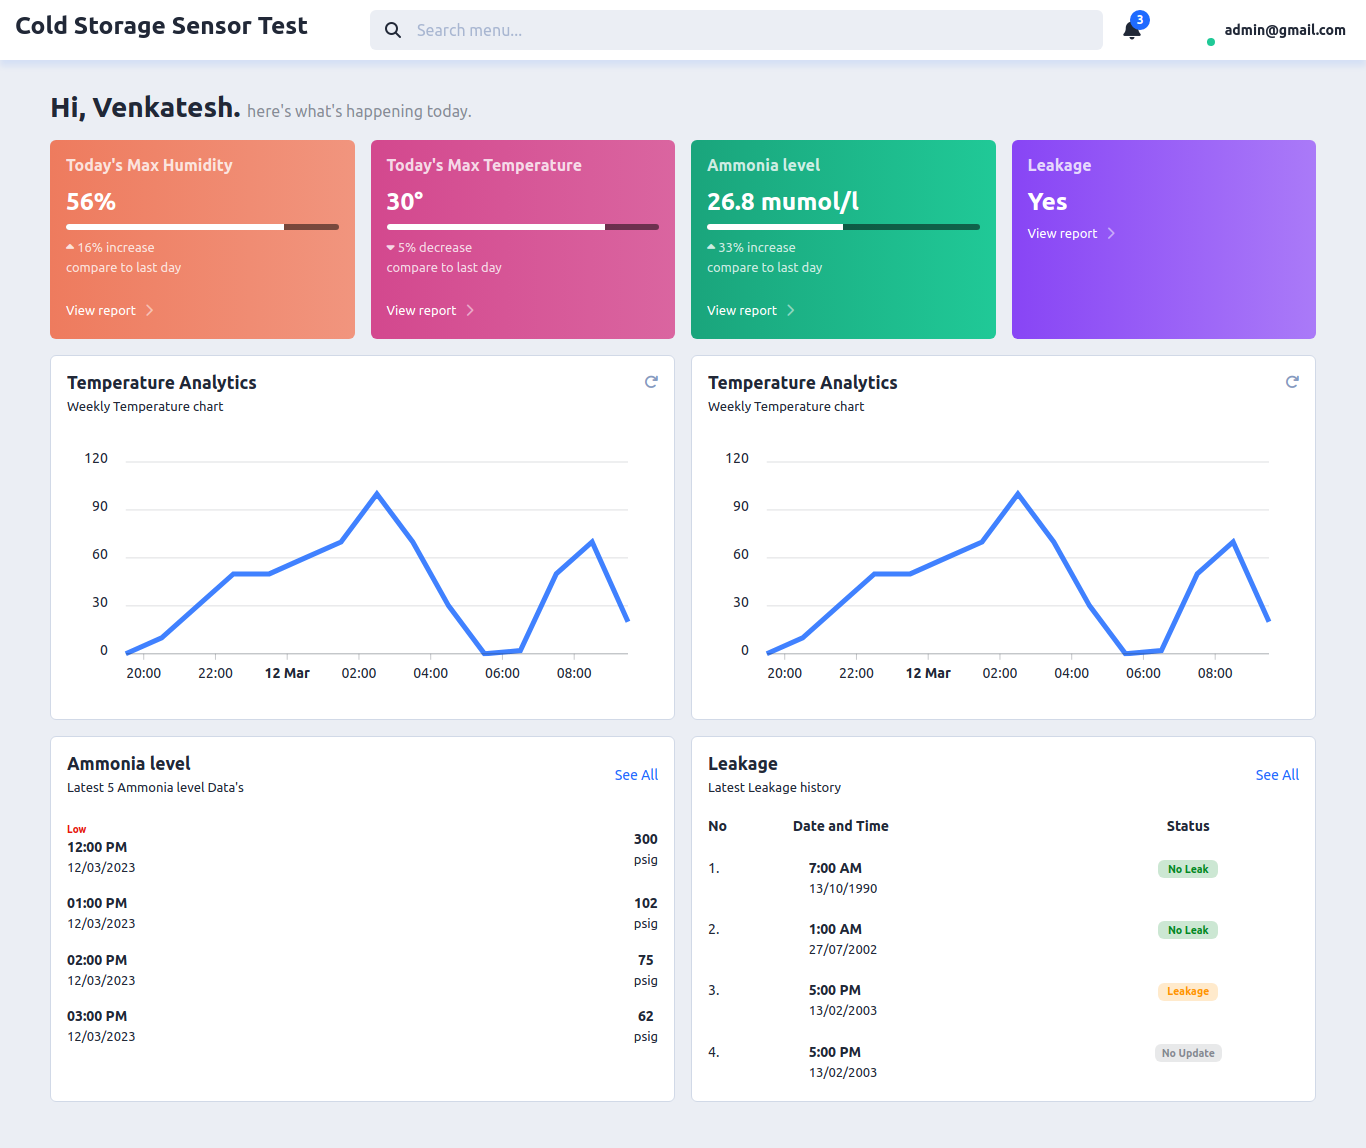The width and height of the screenshot is (1366, 1148).
Task: Select the 03:00 PM ammonia entry
Action: click(x=362, y=1026)
